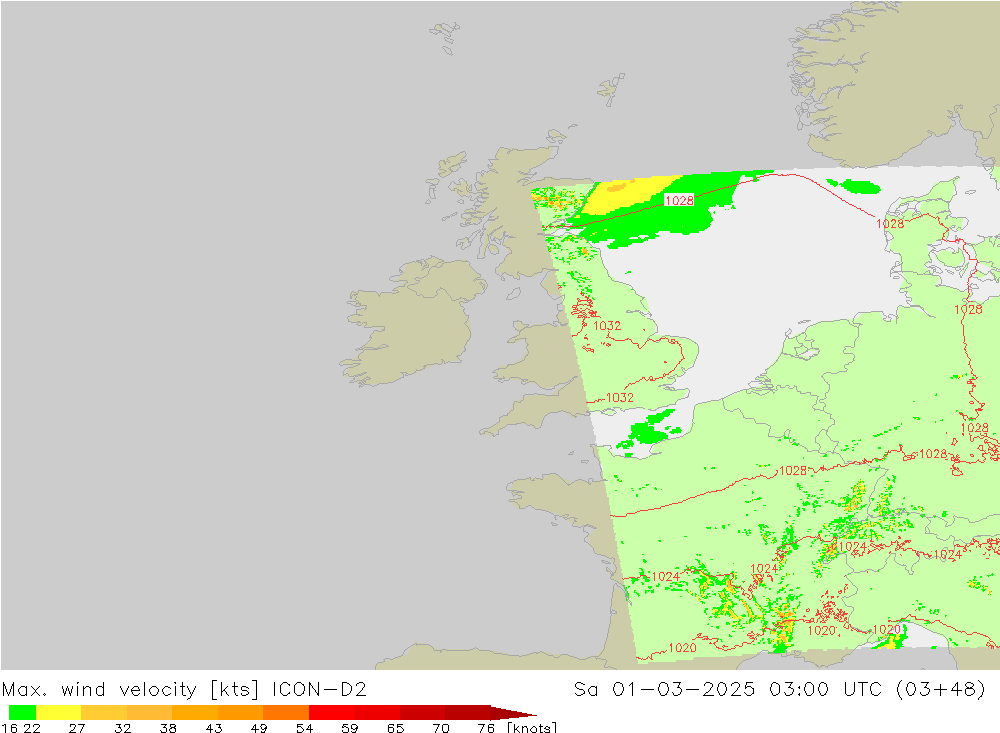Click the white-boxed 1028 isobar label
1000x733 pixels.
tap(679, 200)
